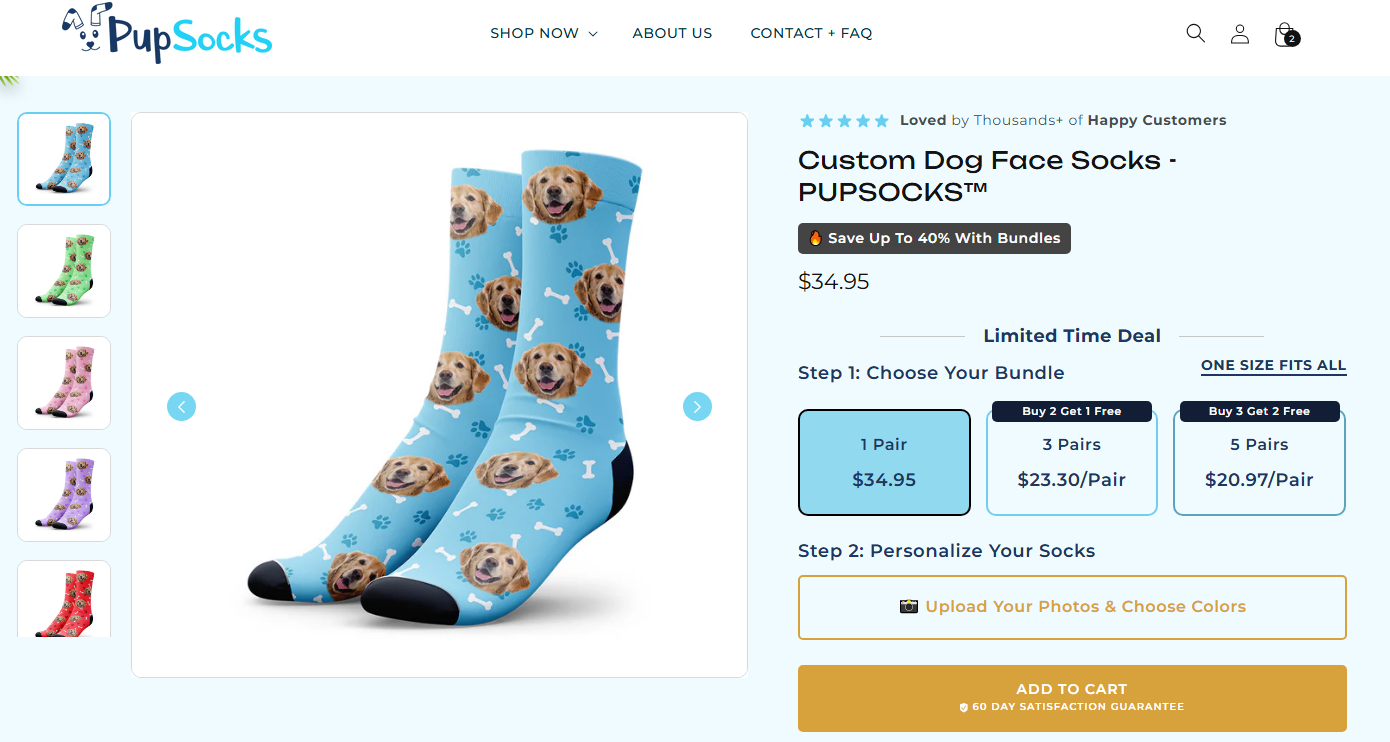This screenshot has width=1390, height=742.
Task: Open the search icon in header
Action: [x=1195, y=33]
